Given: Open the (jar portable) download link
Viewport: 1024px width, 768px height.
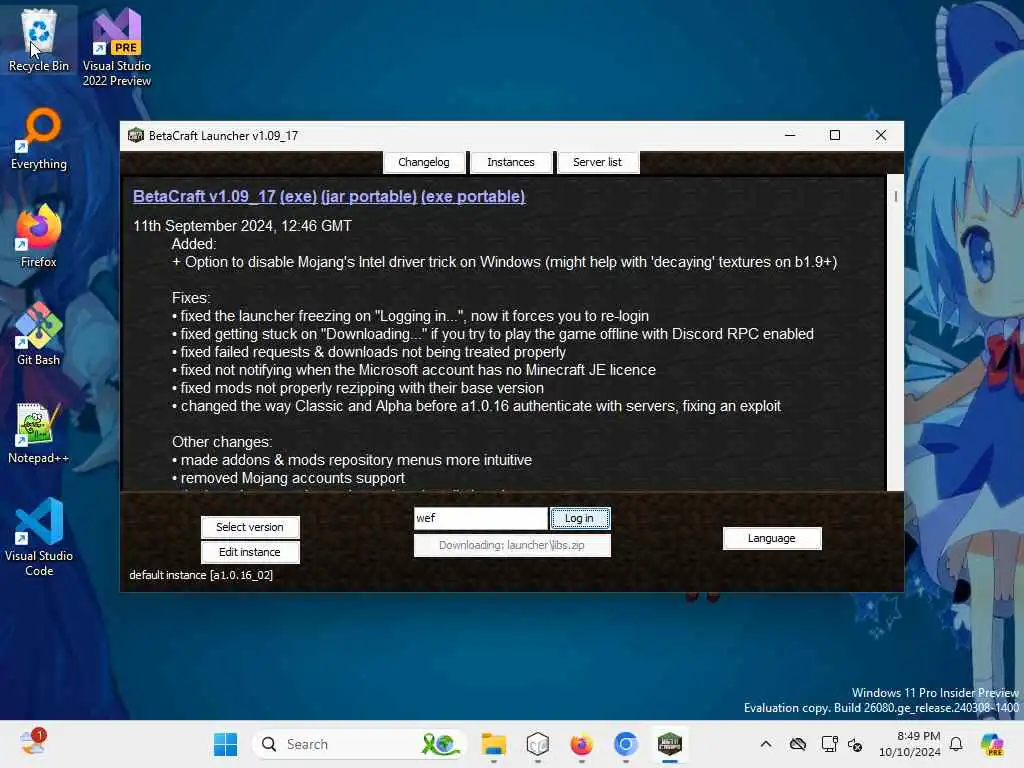Looking at the screenshot, I should coord(369,197).
